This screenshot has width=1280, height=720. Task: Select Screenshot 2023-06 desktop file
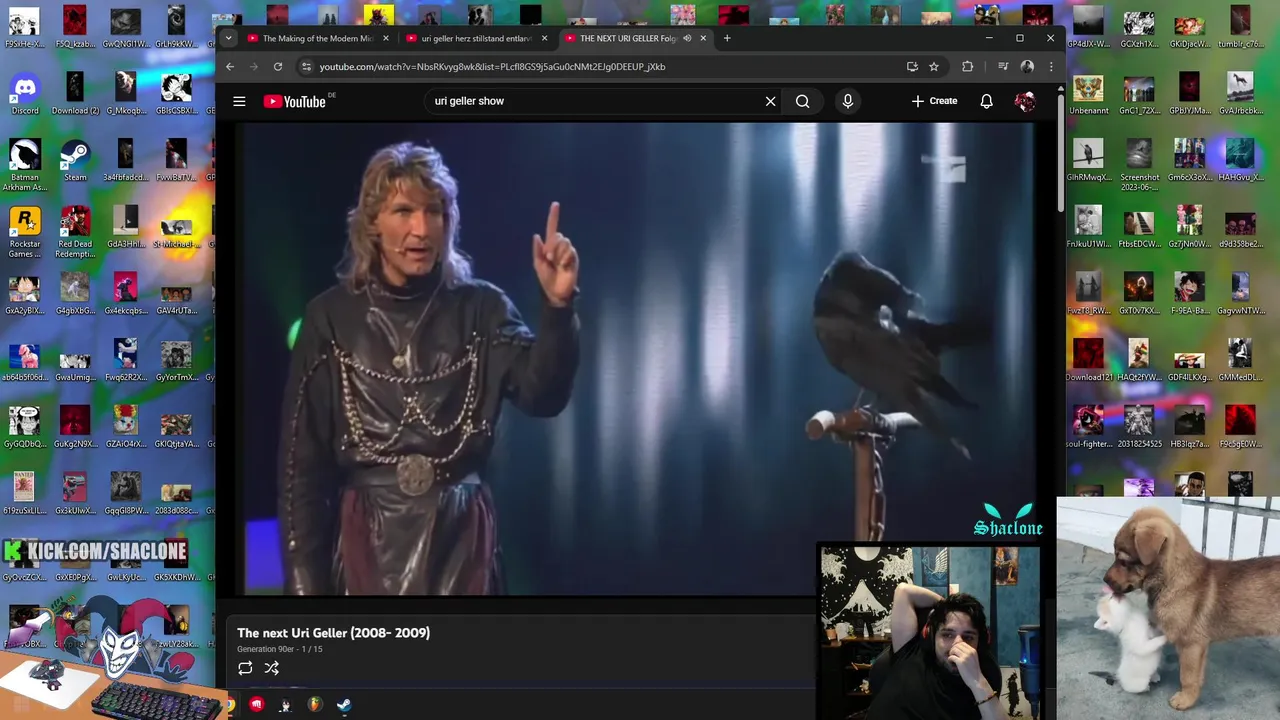click(1139, 166)
